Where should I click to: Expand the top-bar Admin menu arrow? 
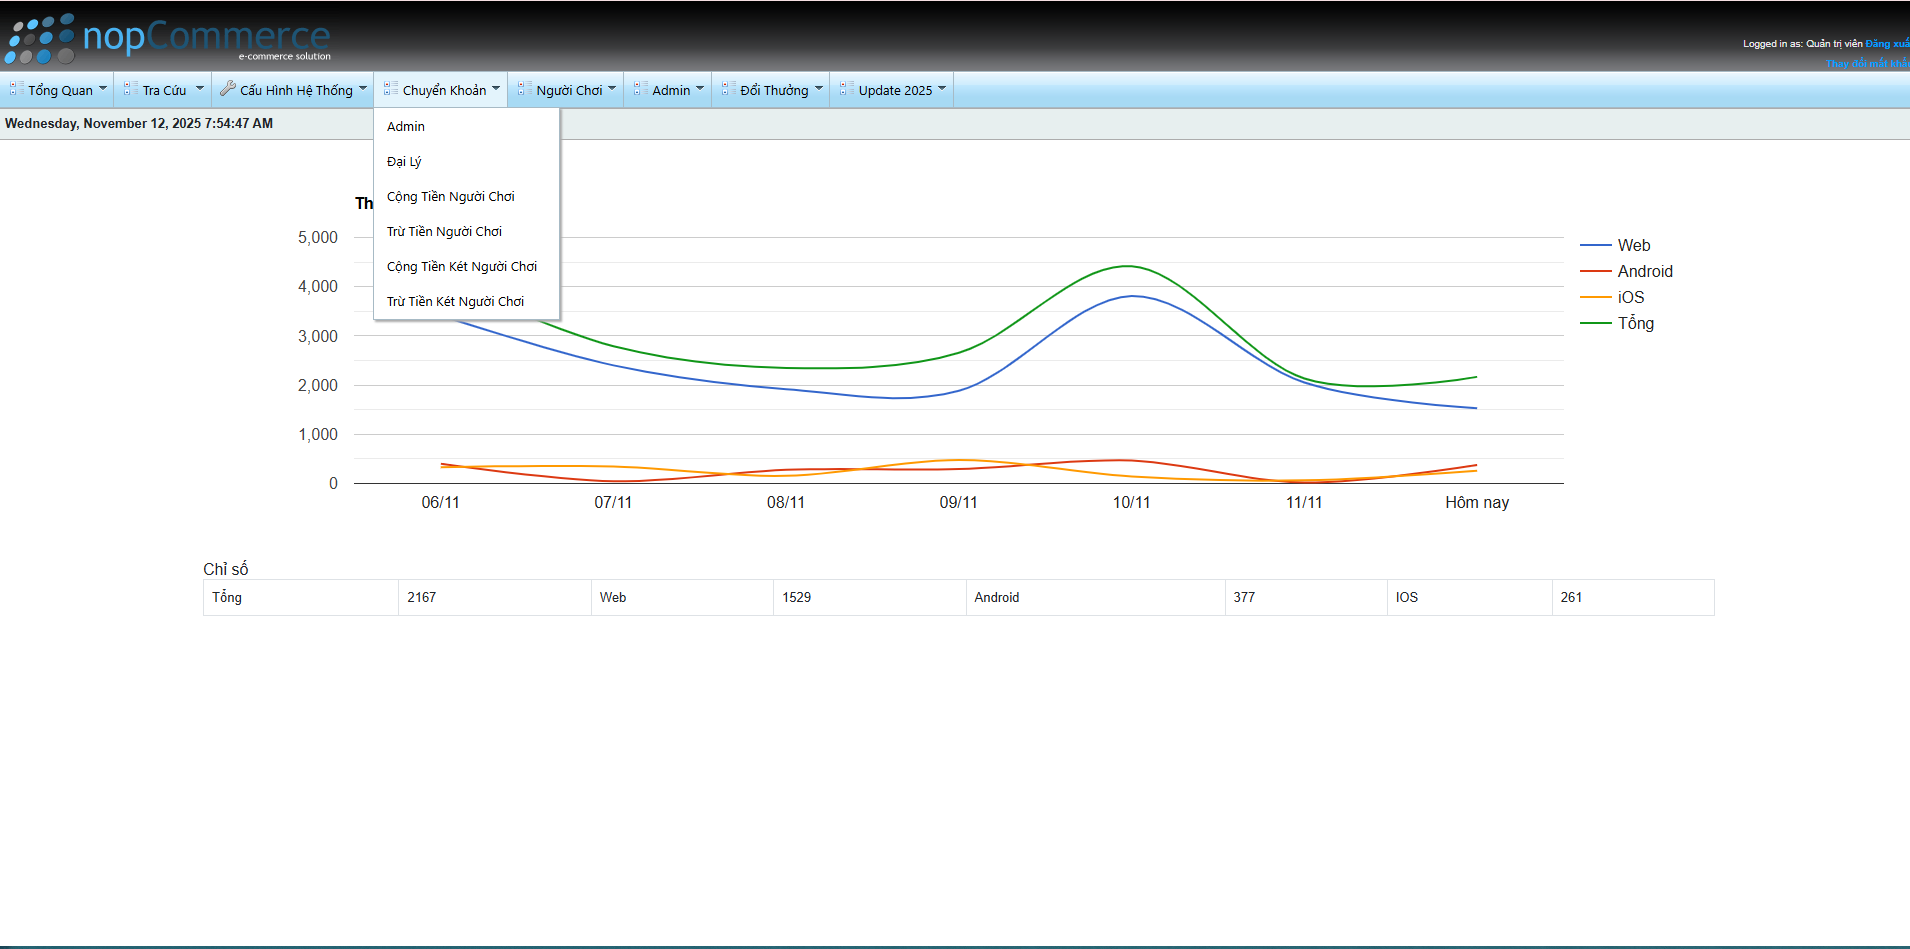(699, 88)
